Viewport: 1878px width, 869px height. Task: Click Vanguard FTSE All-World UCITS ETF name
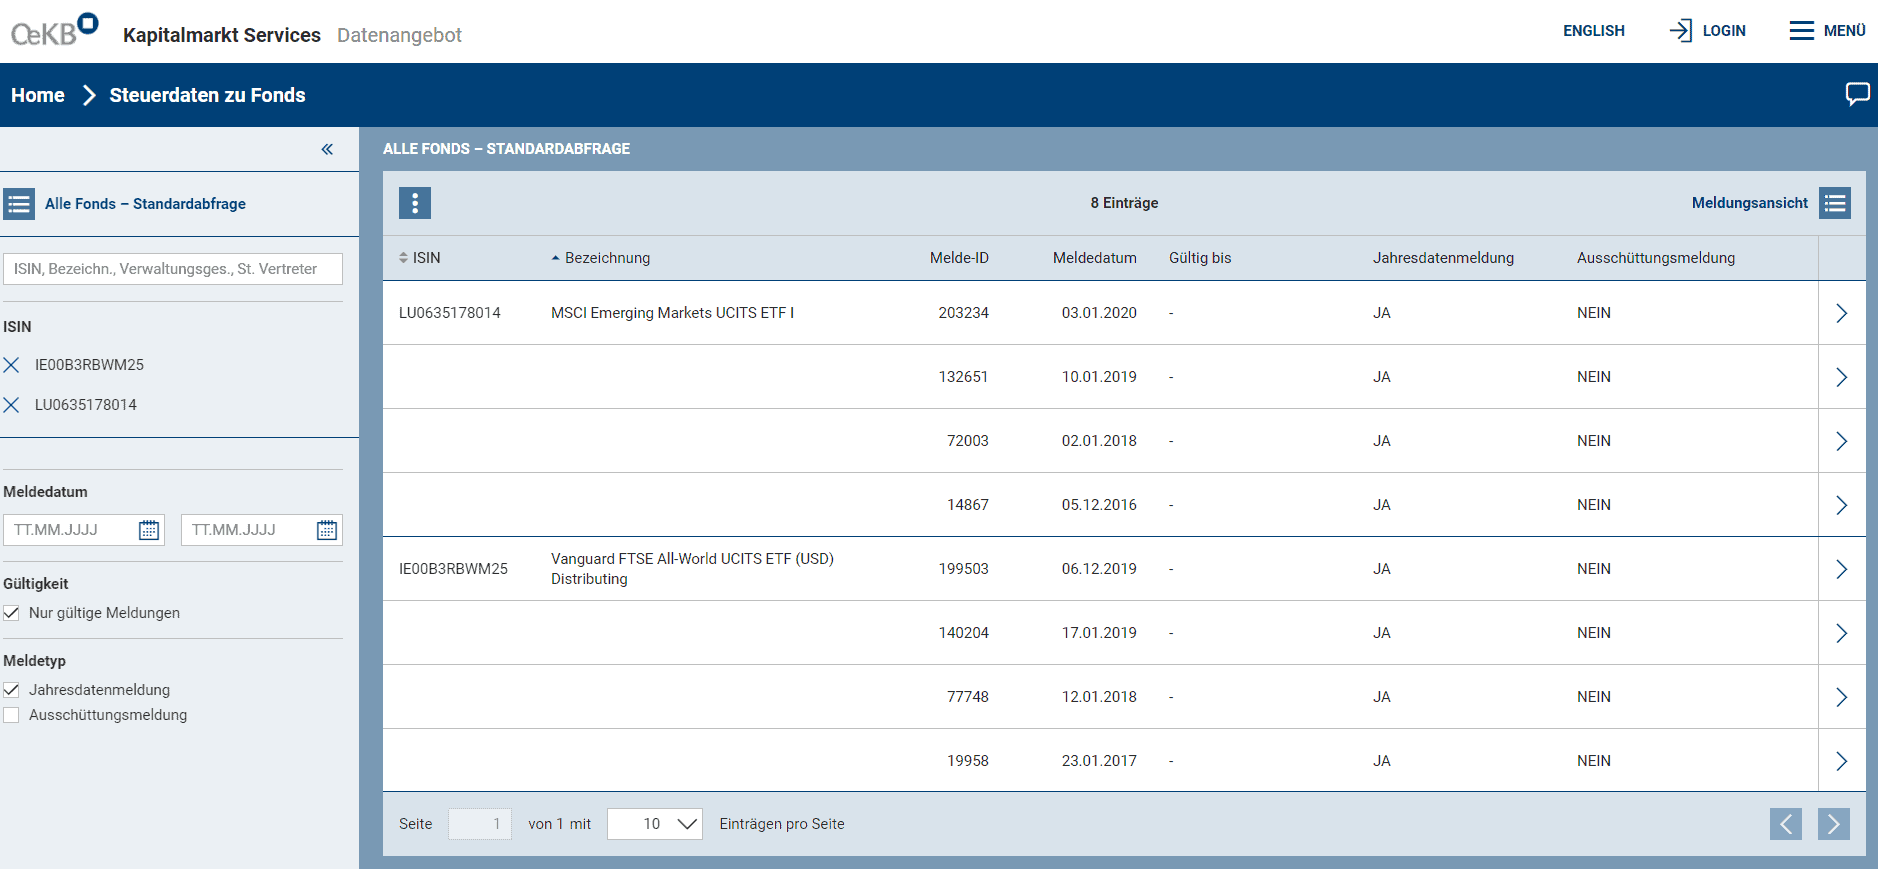(692, 569)
